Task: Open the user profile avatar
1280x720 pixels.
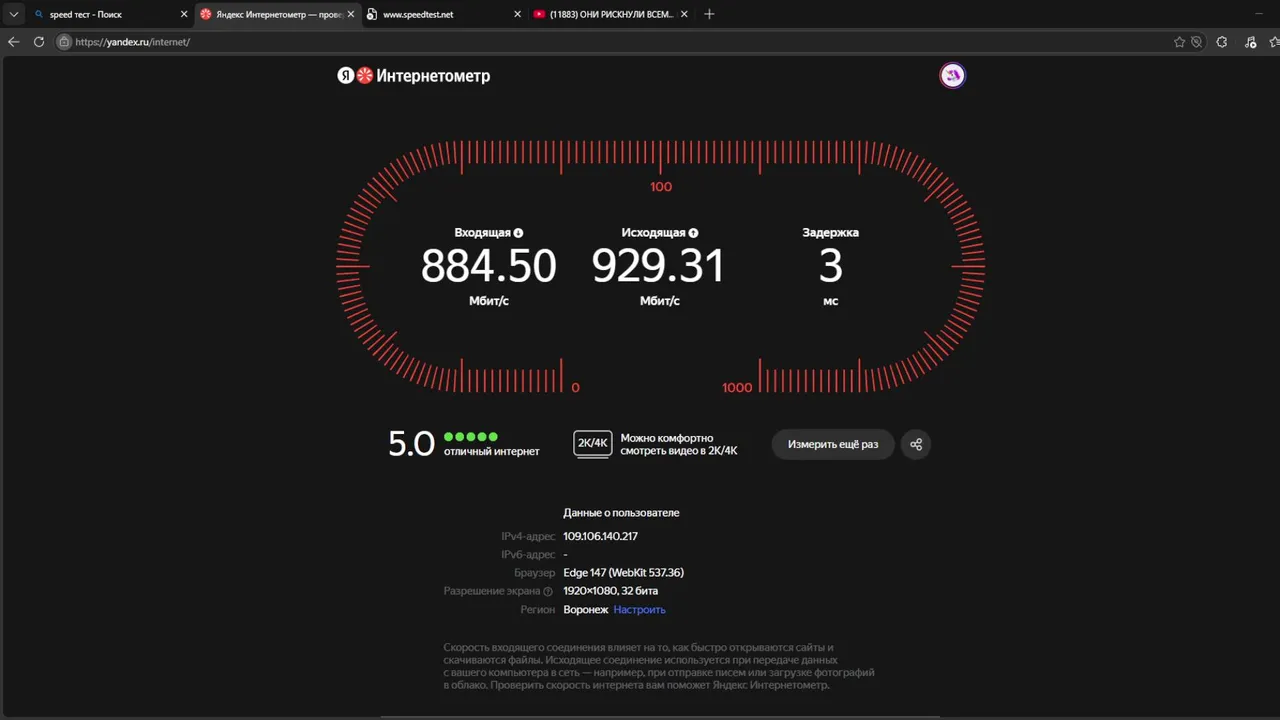Action: pyautogui.click(x=952, y=75)
